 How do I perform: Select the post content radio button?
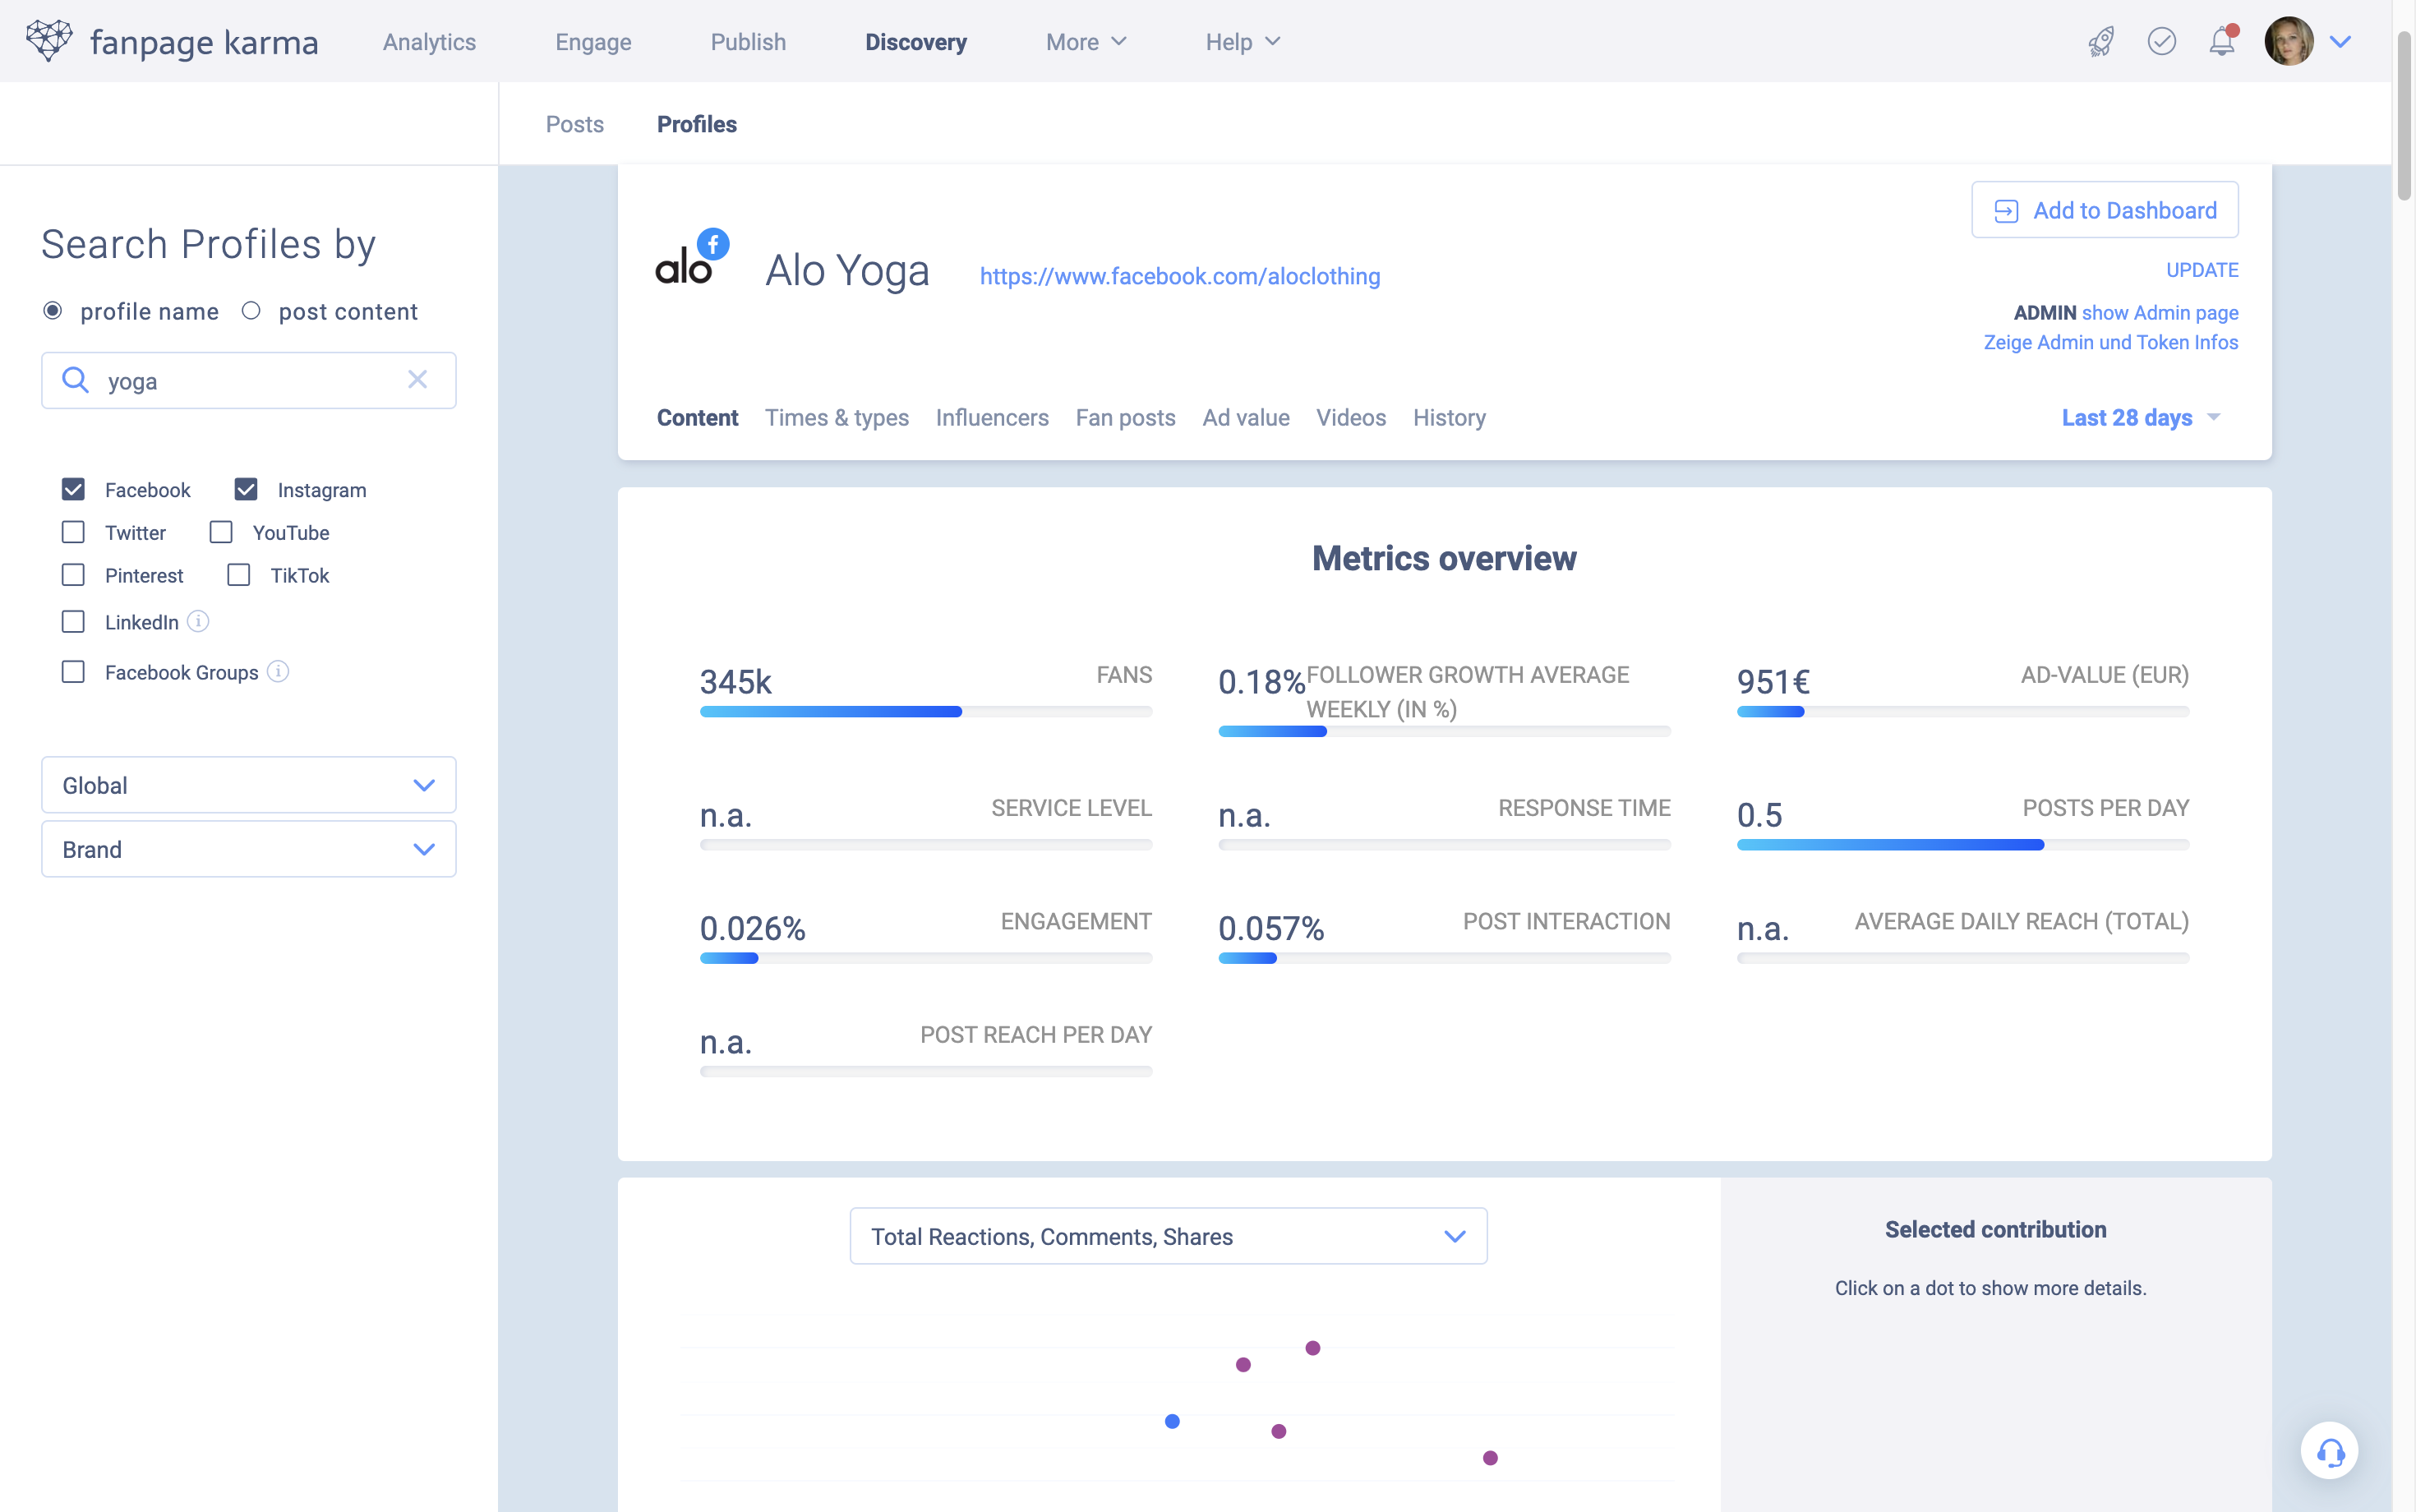251,311
